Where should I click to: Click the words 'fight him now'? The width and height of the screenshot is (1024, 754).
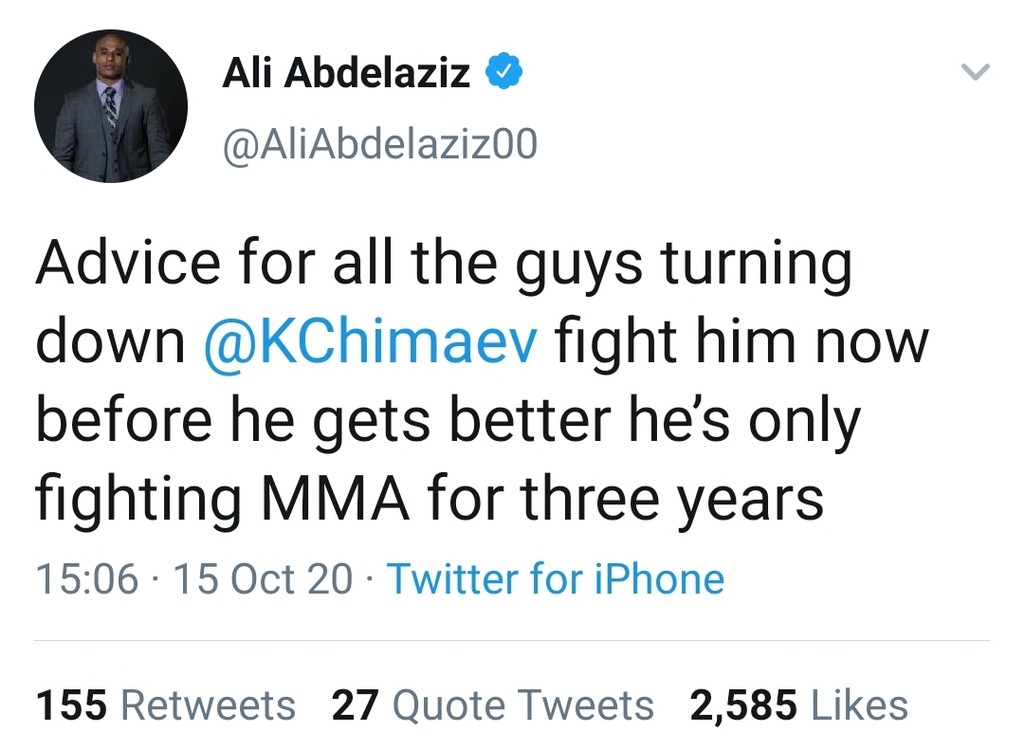742,341
